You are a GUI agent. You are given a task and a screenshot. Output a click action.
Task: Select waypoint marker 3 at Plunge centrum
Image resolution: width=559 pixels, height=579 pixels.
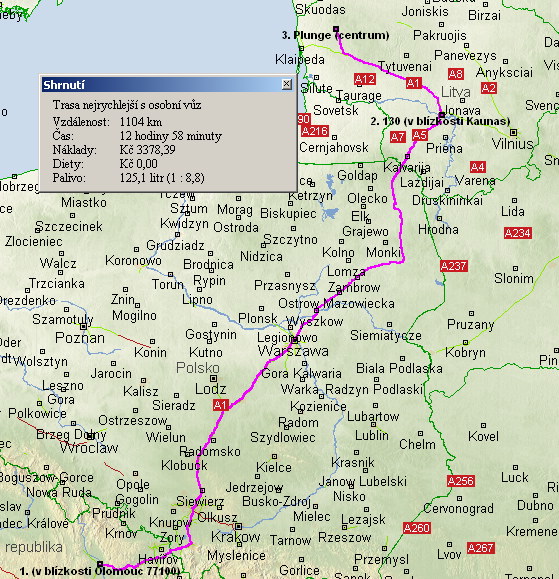pyautogui.click(x=336, y=28)
